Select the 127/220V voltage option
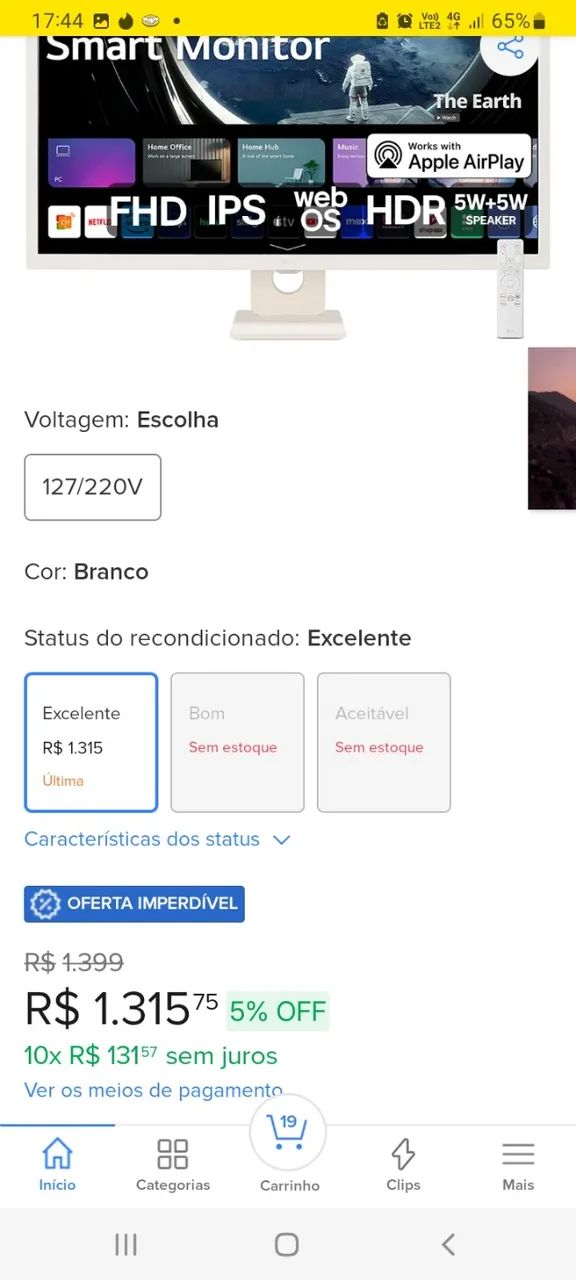 [x=92, y=487]
